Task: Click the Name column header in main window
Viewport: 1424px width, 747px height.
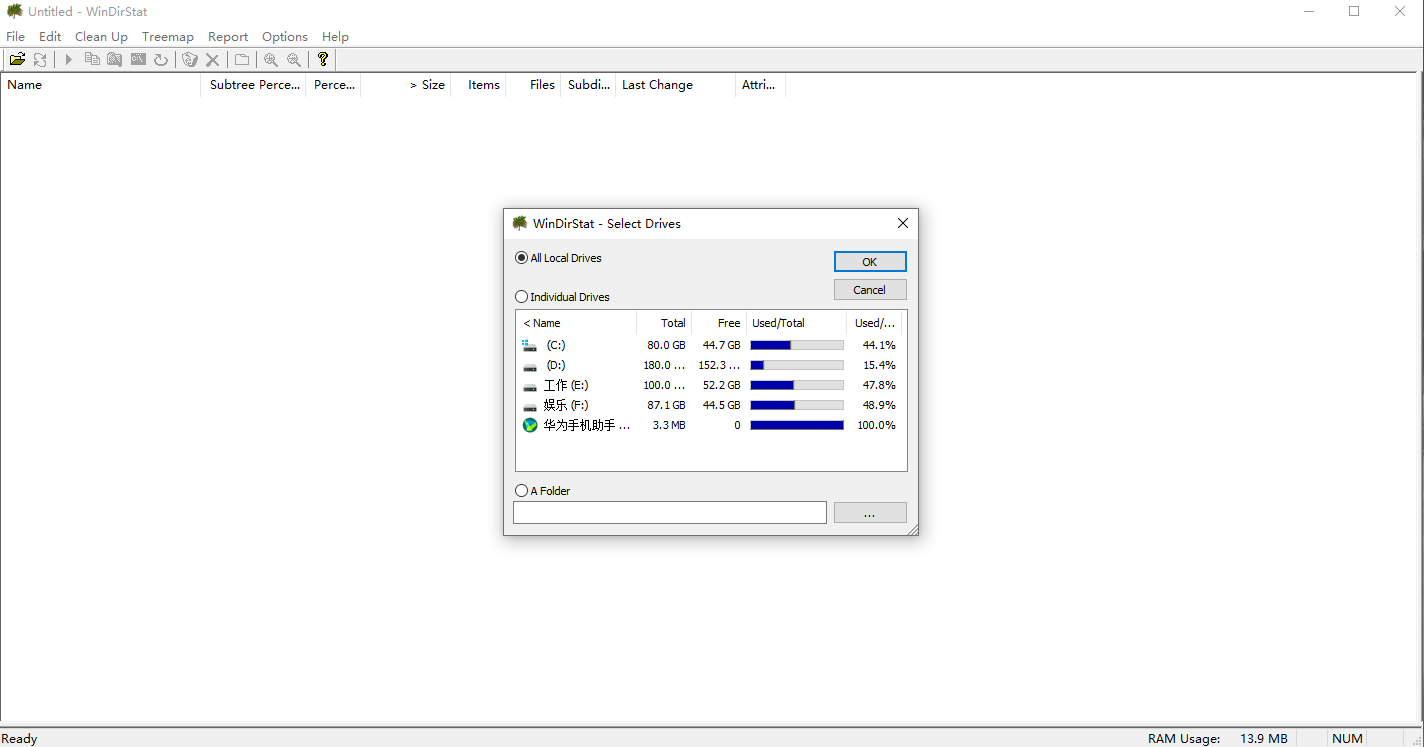Action: click(x=101, y=85)
